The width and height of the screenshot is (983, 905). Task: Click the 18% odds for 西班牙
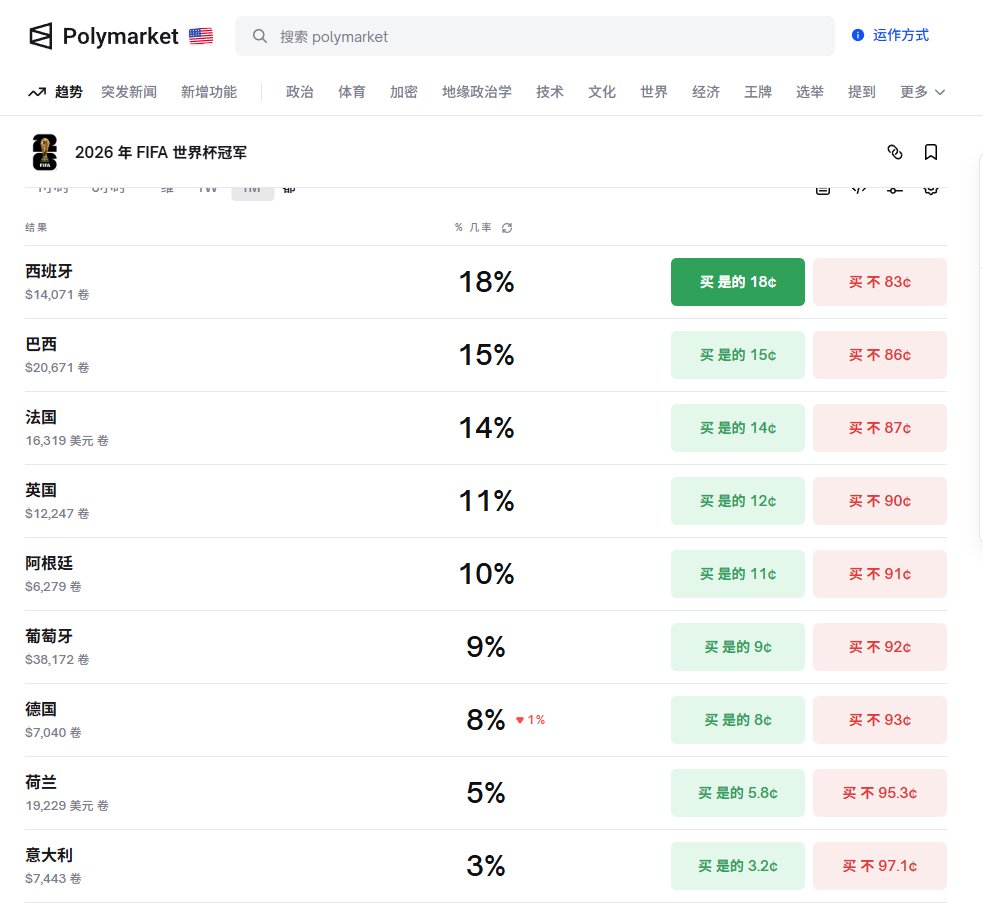[x=486, y=282]
